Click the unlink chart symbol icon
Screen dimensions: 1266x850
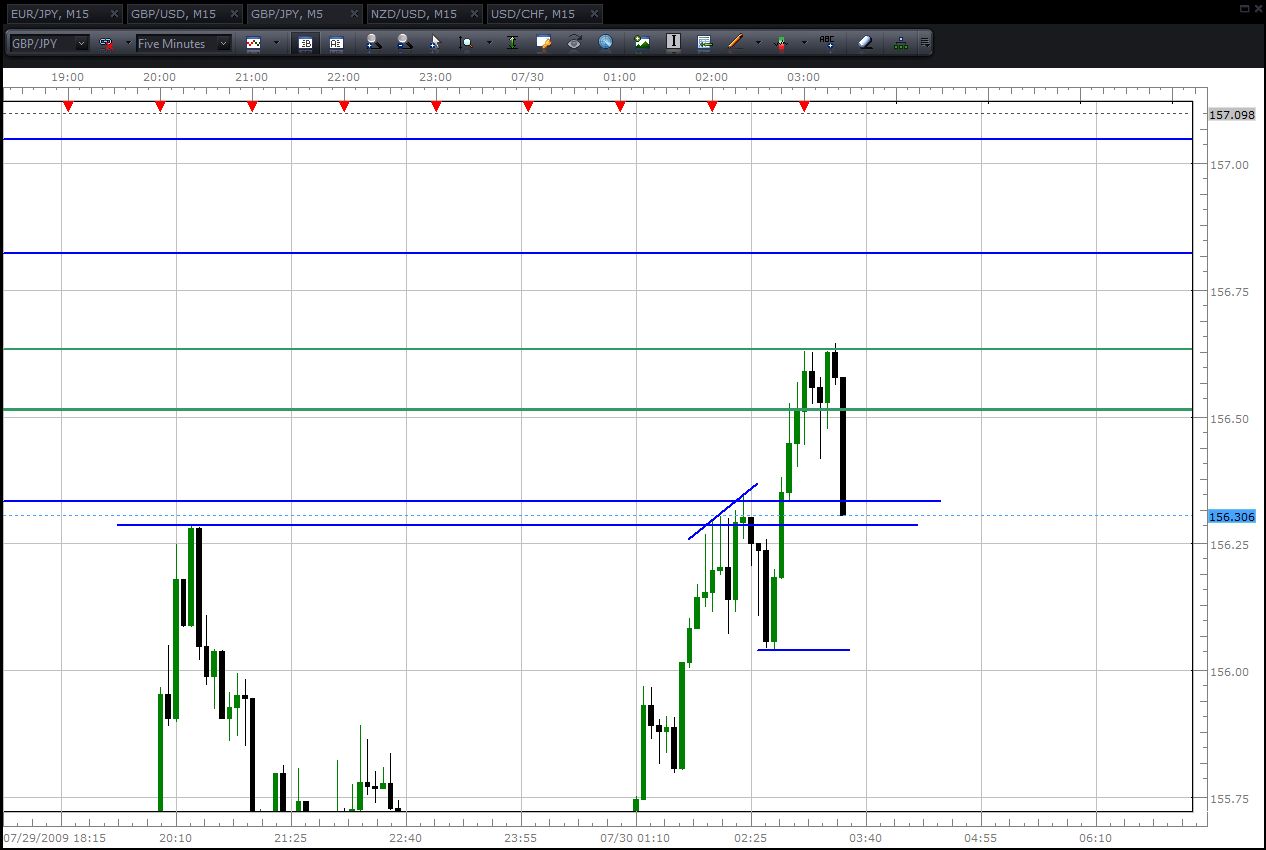coord(104,43)
